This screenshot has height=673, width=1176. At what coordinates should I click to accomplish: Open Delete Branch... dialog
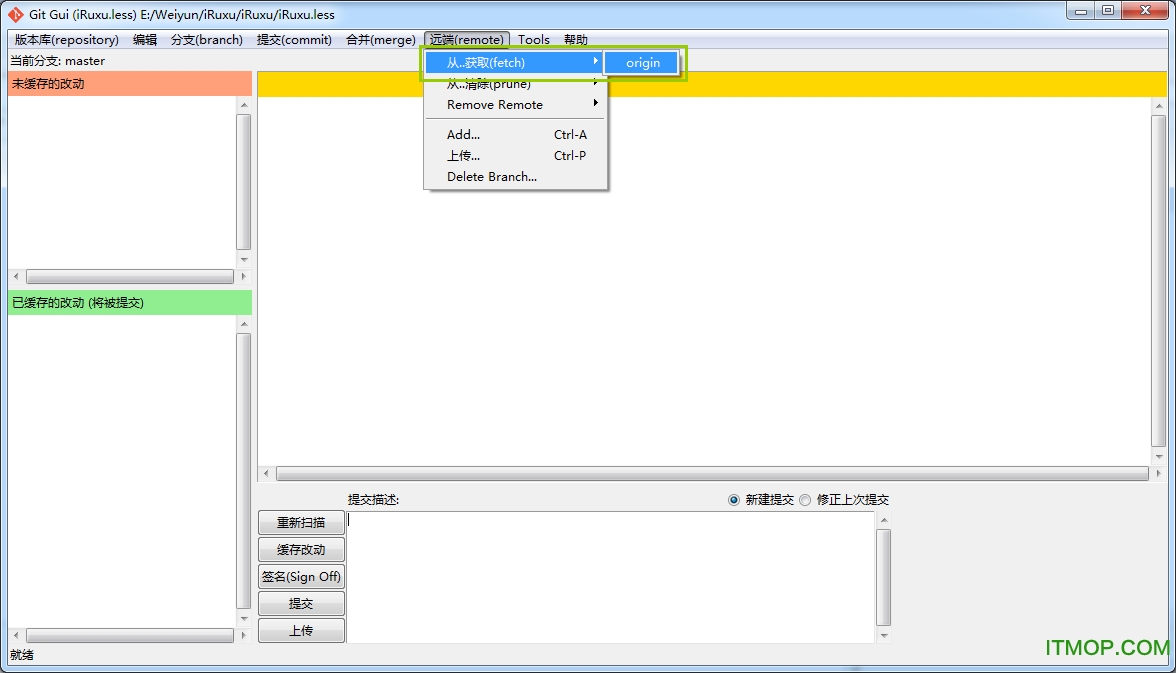(491, 176)
